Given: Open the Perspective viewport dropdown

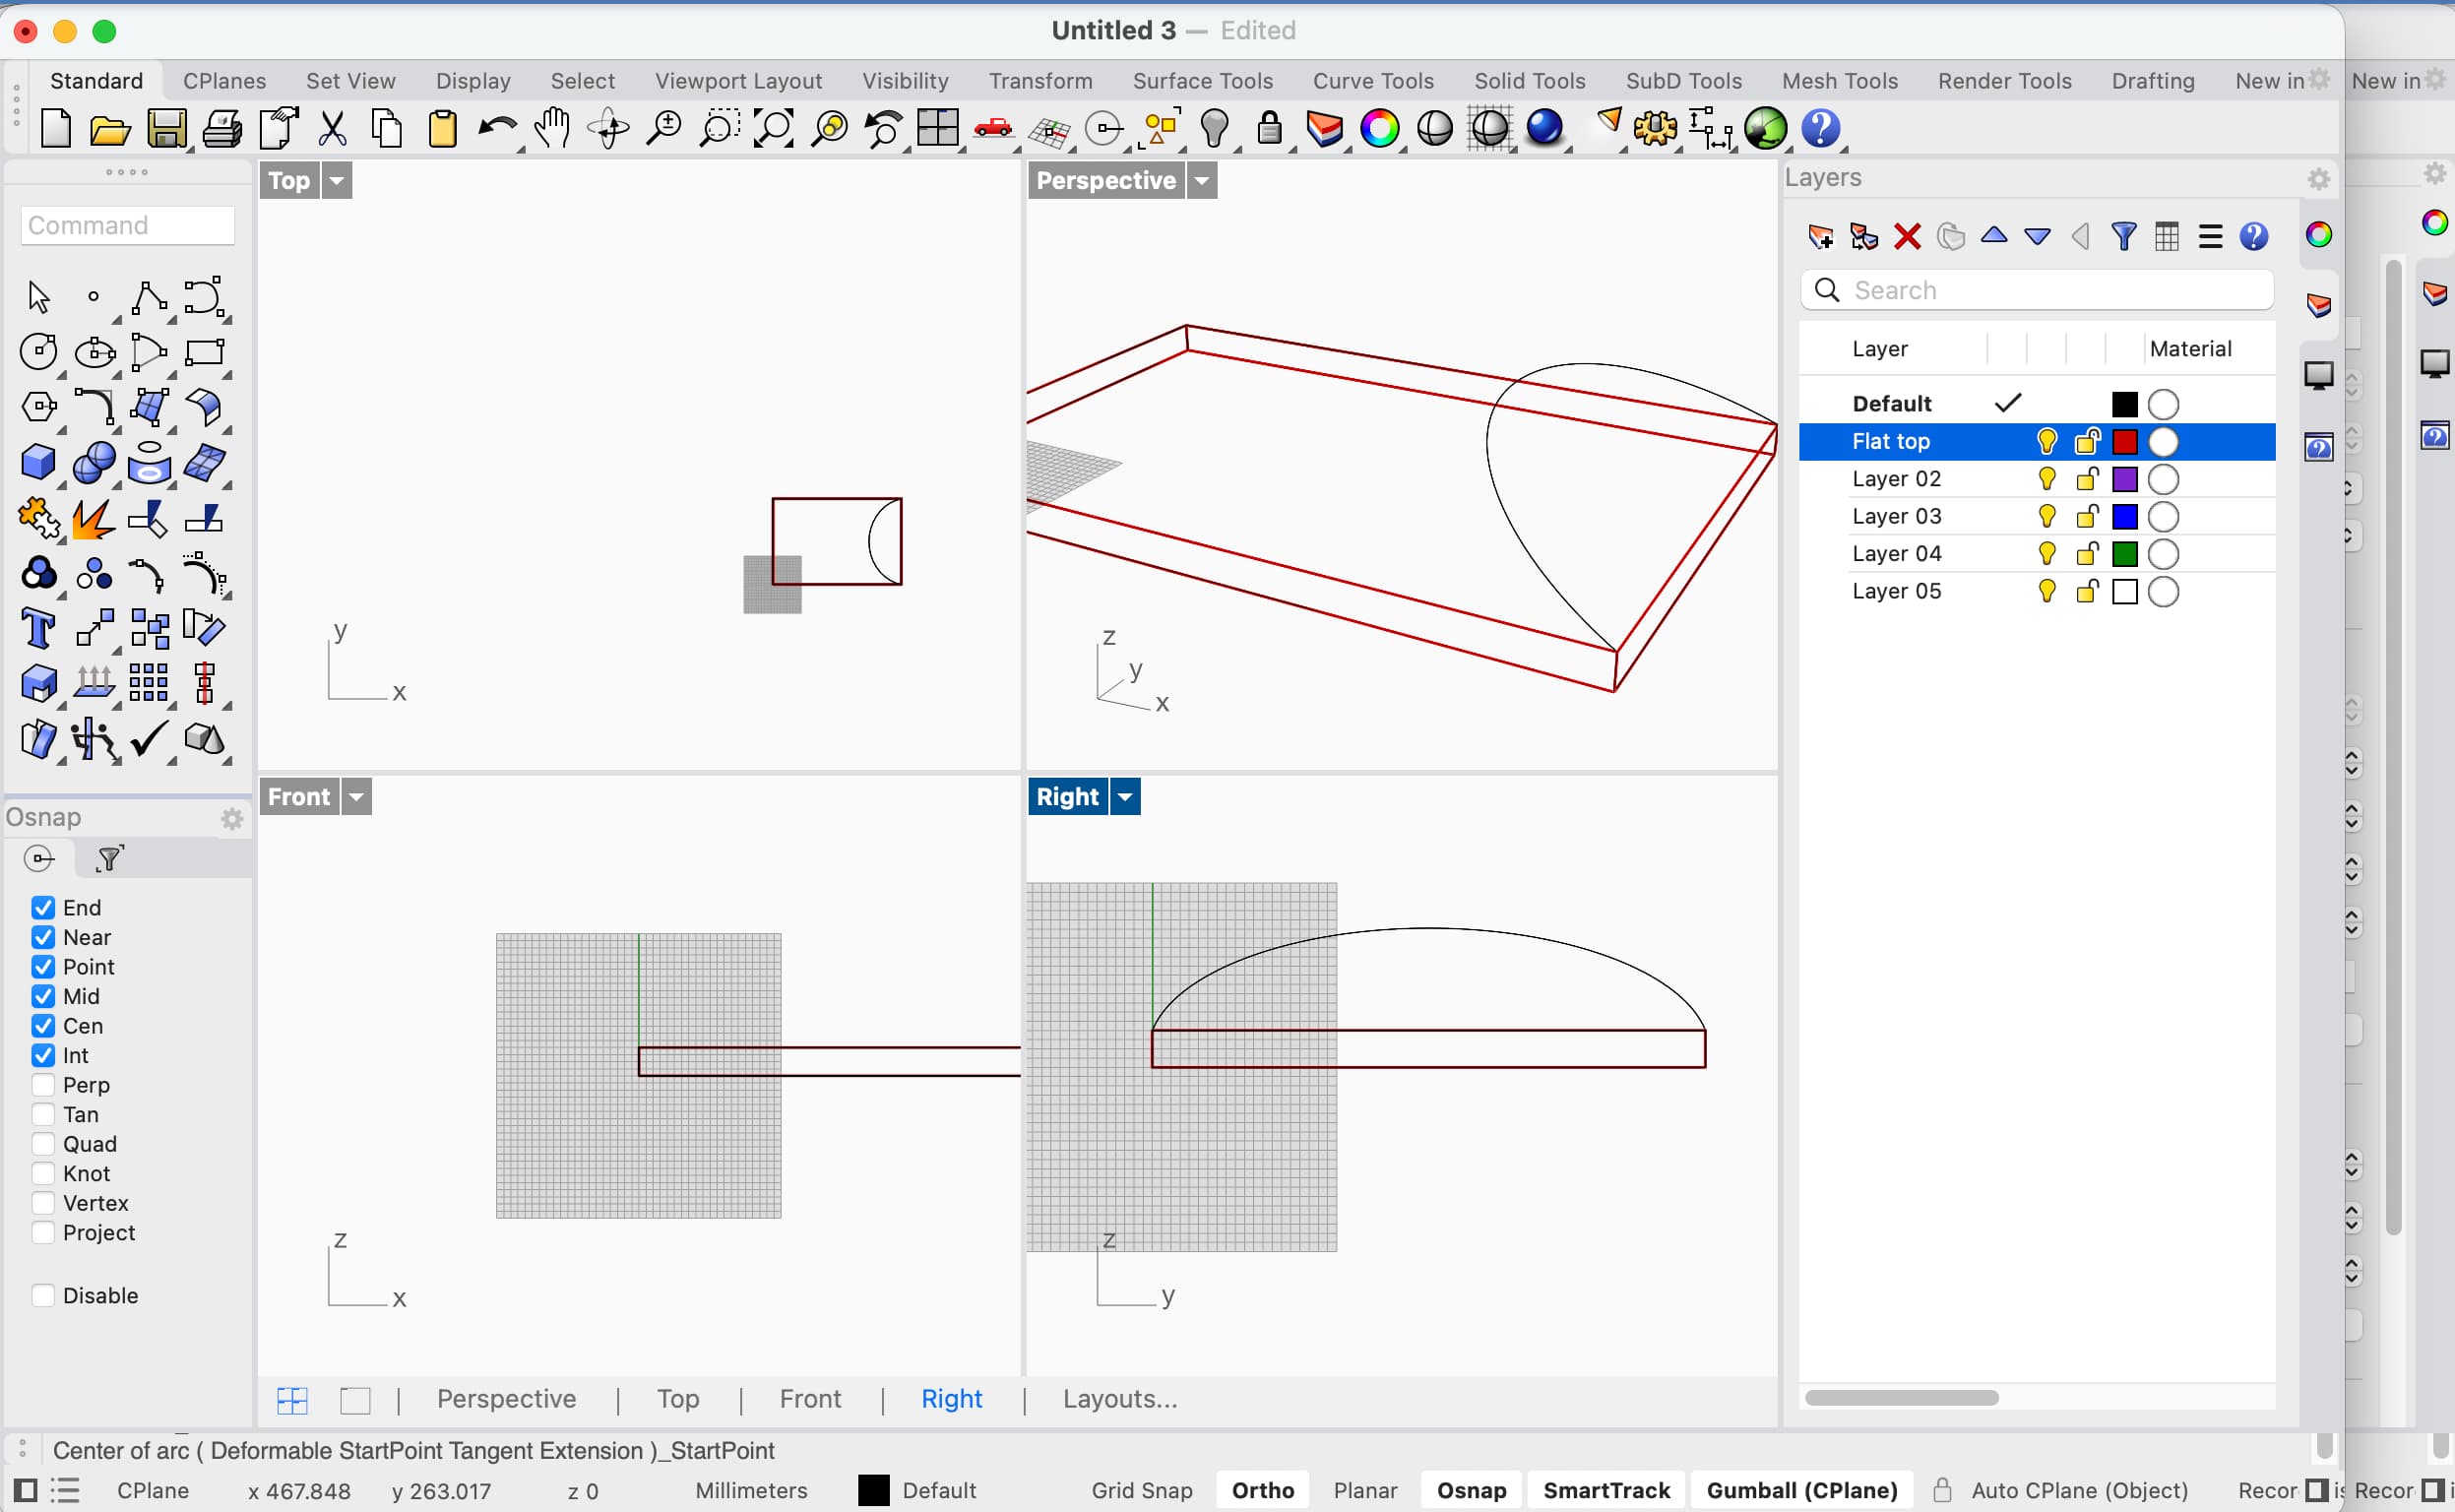Looking at the screenshot, I should [1202, 180].
